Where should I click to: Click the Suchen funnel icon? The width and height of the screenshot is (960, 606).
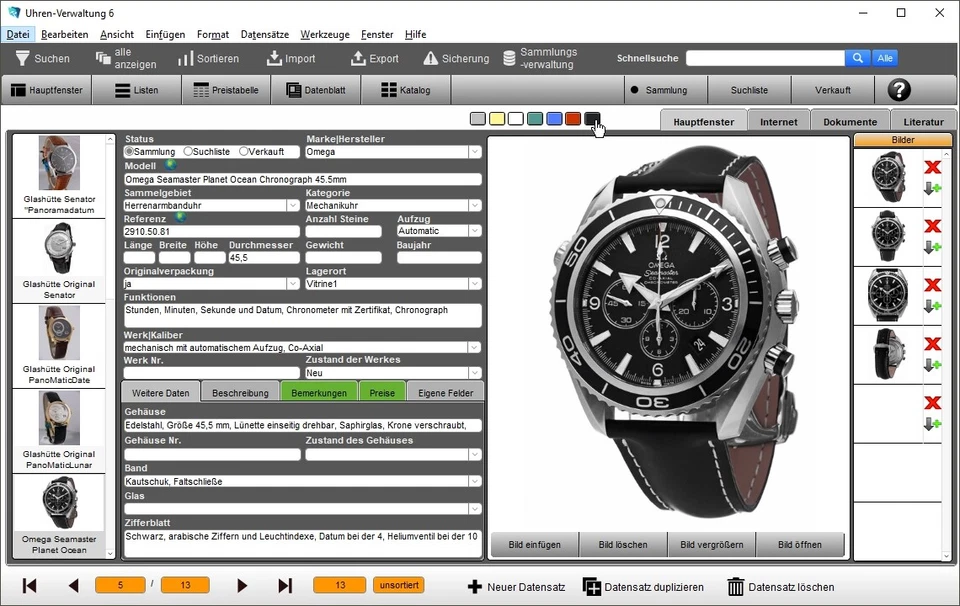(22, 59)
